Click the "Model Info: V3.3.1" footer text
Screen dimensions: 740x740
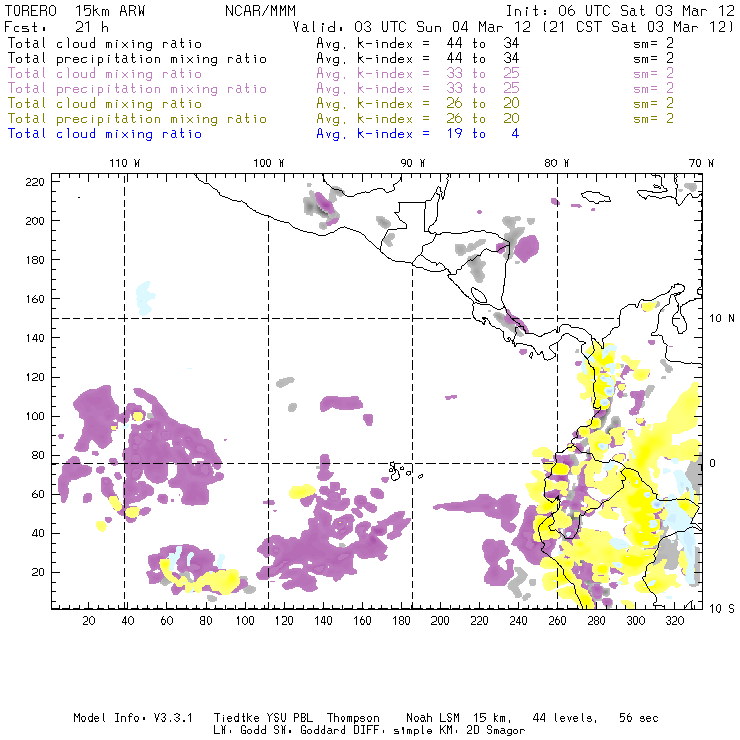tap(133, 718)
